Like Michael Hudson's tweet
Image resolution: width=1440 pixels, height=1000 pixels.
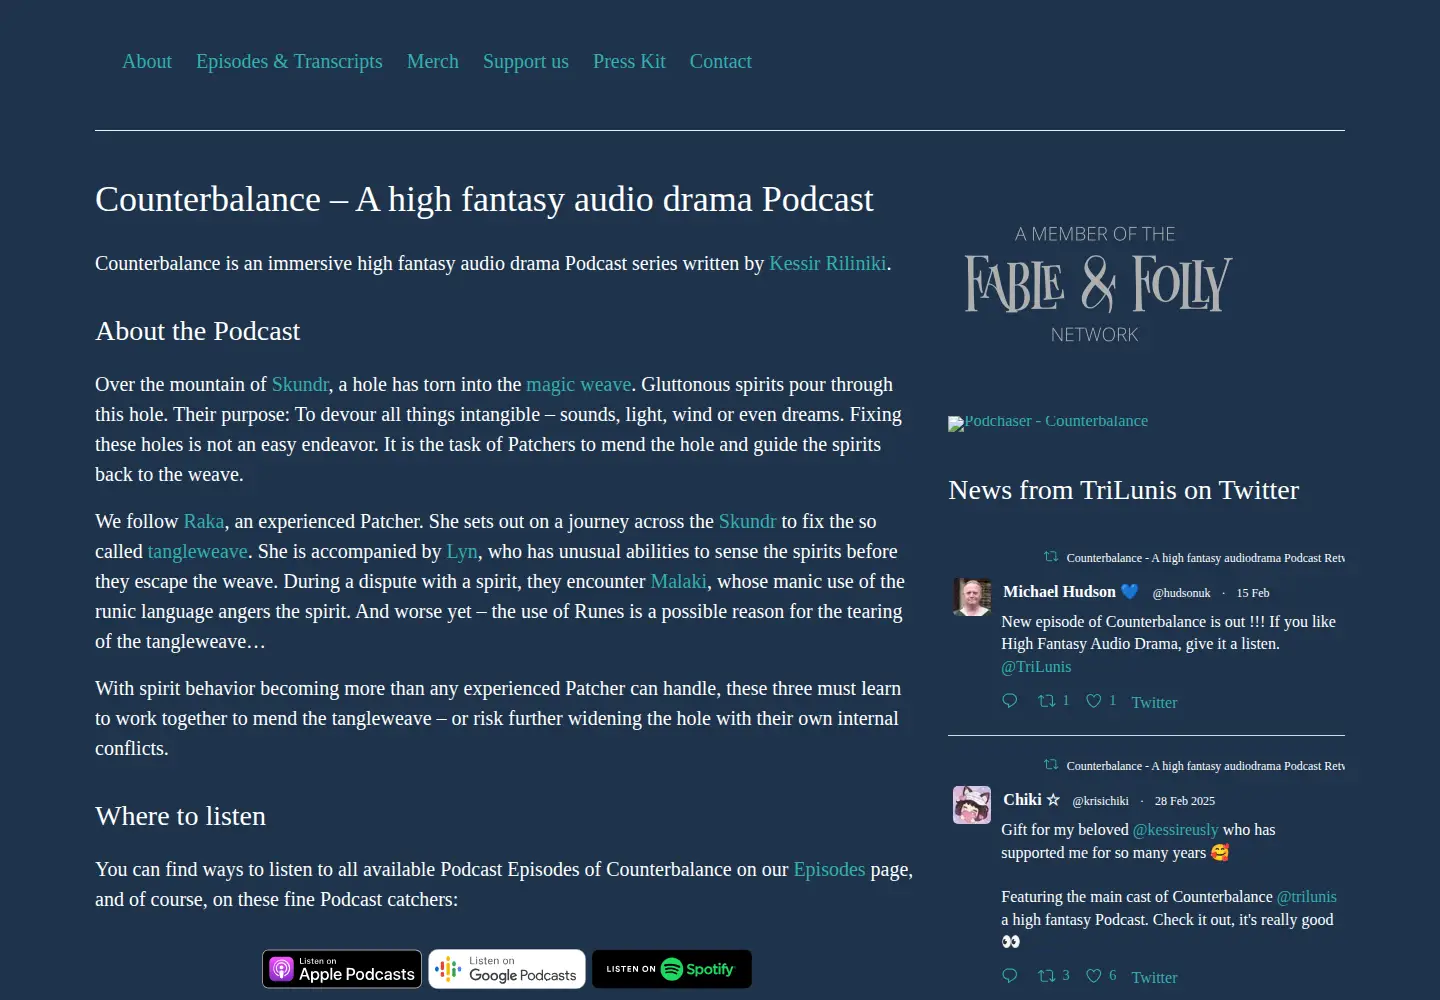pyautogui.click(x=1101, y=701)
